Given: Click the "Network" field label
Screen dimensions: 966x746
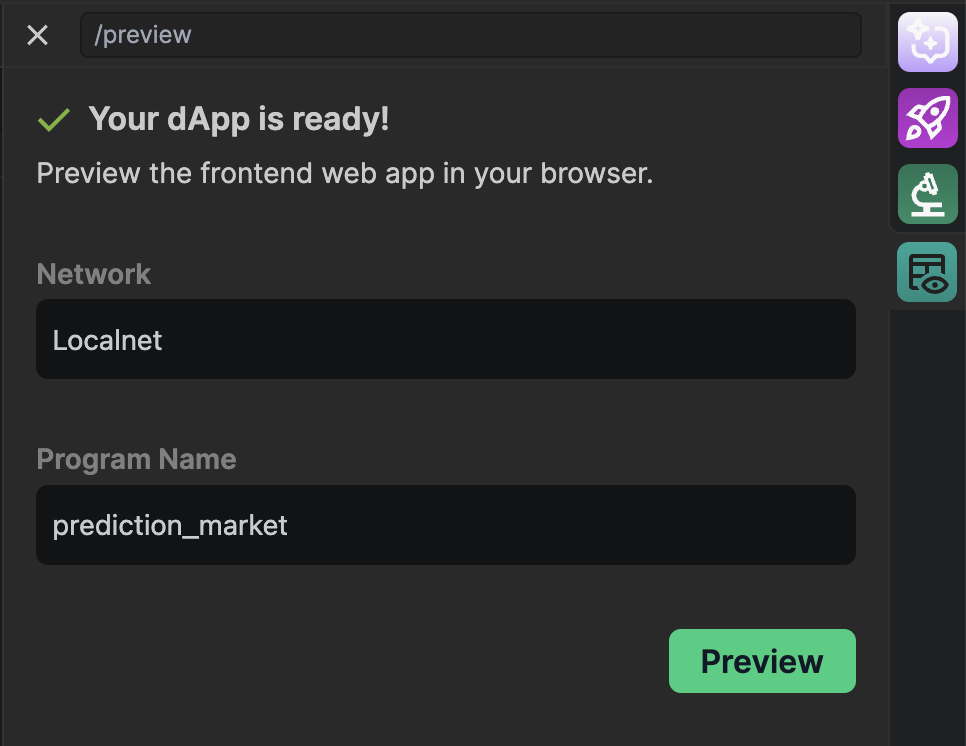Looking at the screenshot, I should [93, 274].
